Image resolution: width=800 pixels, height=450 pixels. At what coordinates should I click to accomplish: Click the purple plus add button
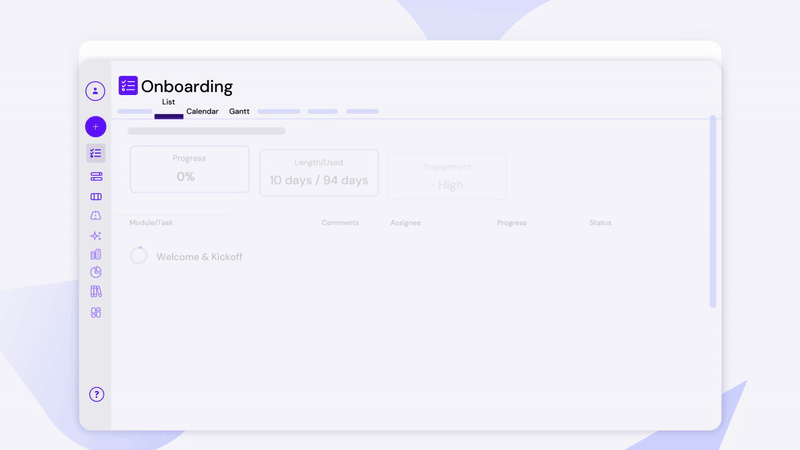(95, 127)
